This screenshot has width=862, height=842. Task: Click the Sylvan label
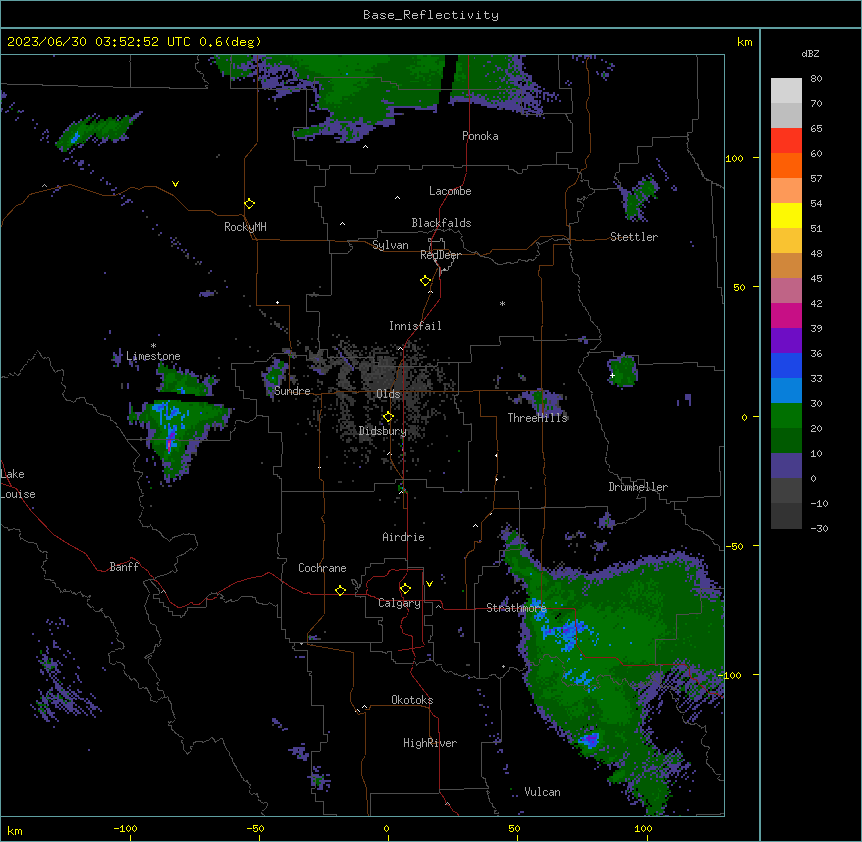pyautogui.click(x=390, y=245)
